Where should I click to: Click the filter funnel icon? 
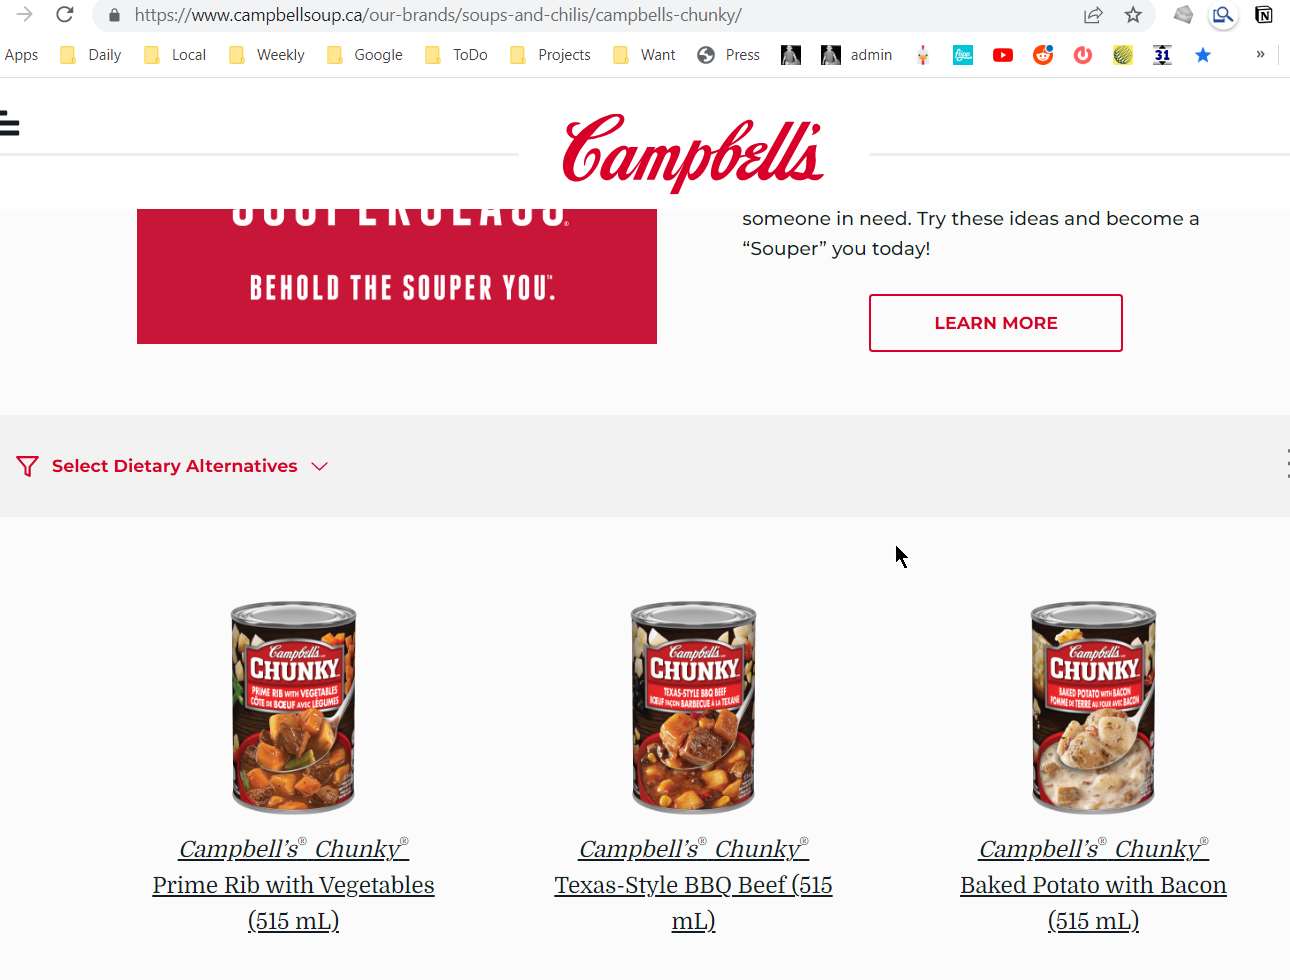[27, 466]
